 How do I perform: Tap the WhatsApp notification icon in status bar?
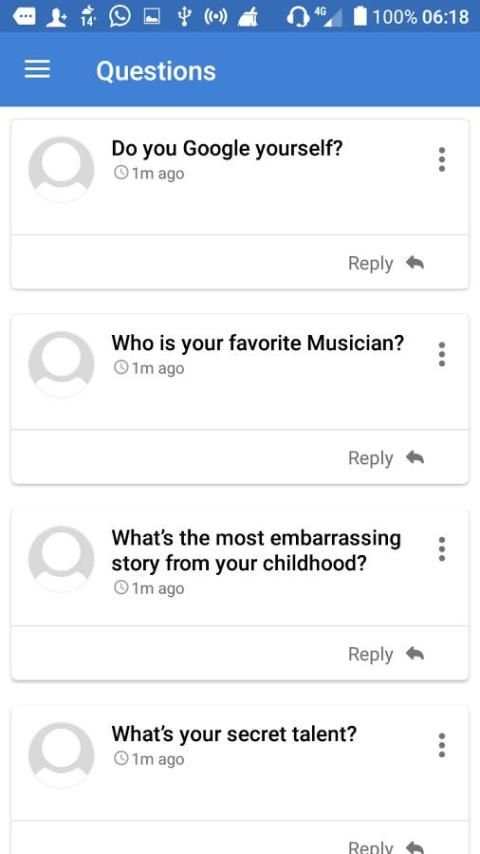(120, 16)
